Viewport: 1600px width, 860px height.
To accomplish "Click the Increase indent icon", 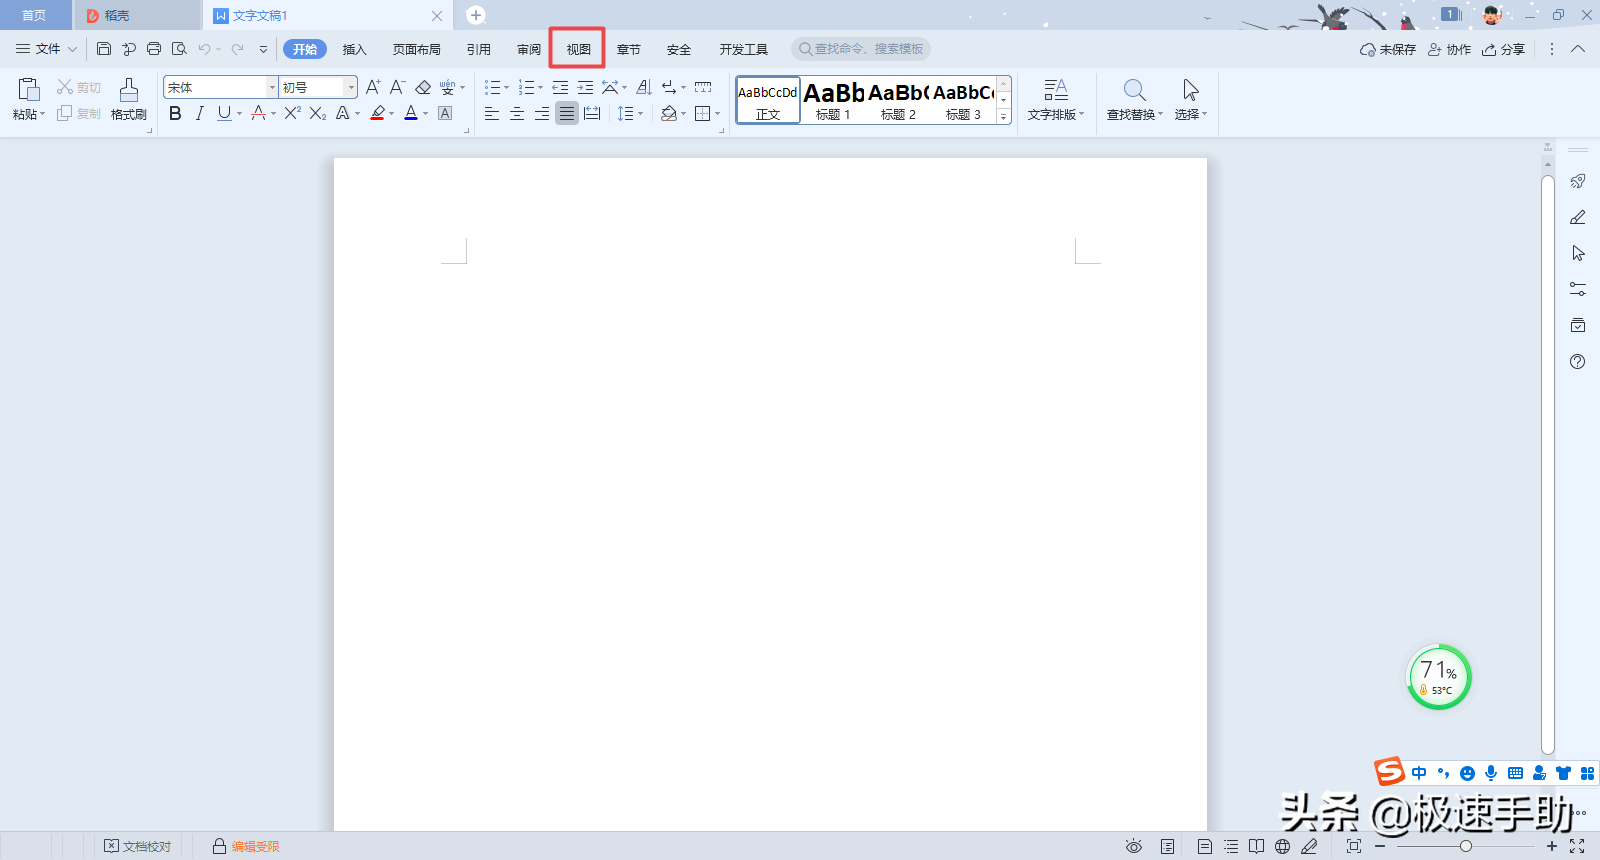I will tap(585, 87).
